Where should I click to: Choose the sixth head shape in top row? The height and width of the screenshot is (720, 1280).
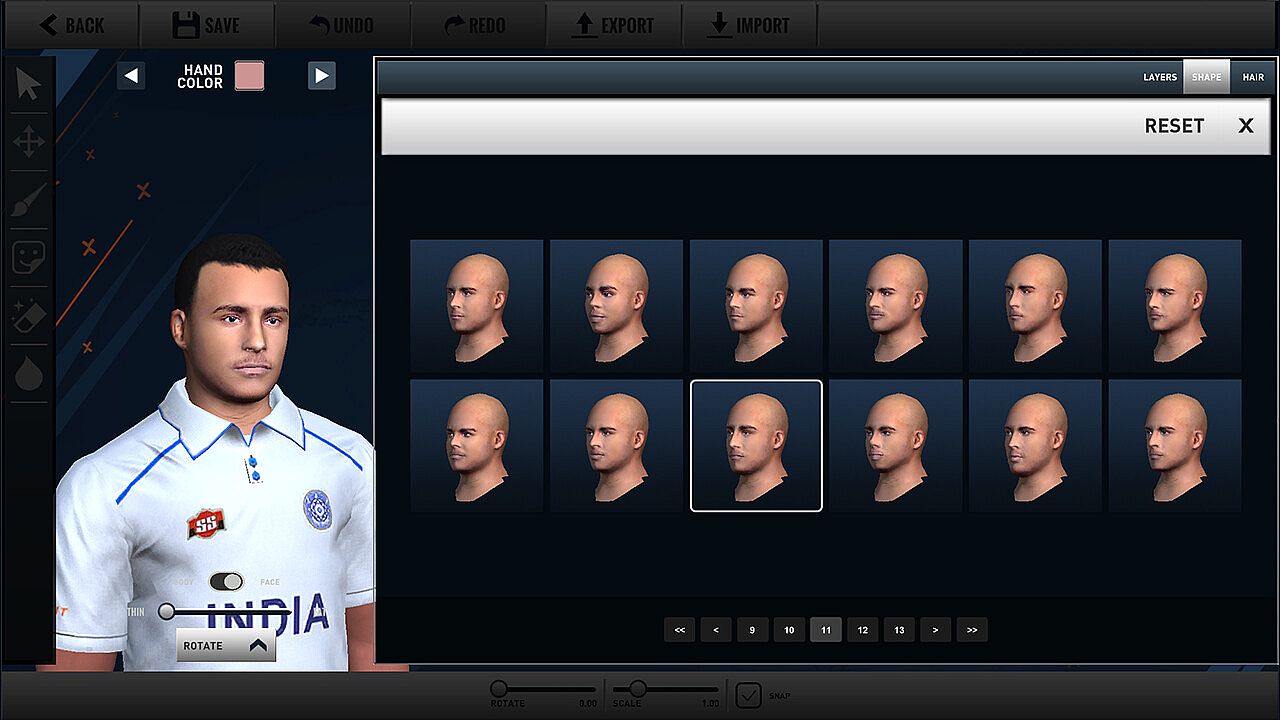tap(1175, 306)
